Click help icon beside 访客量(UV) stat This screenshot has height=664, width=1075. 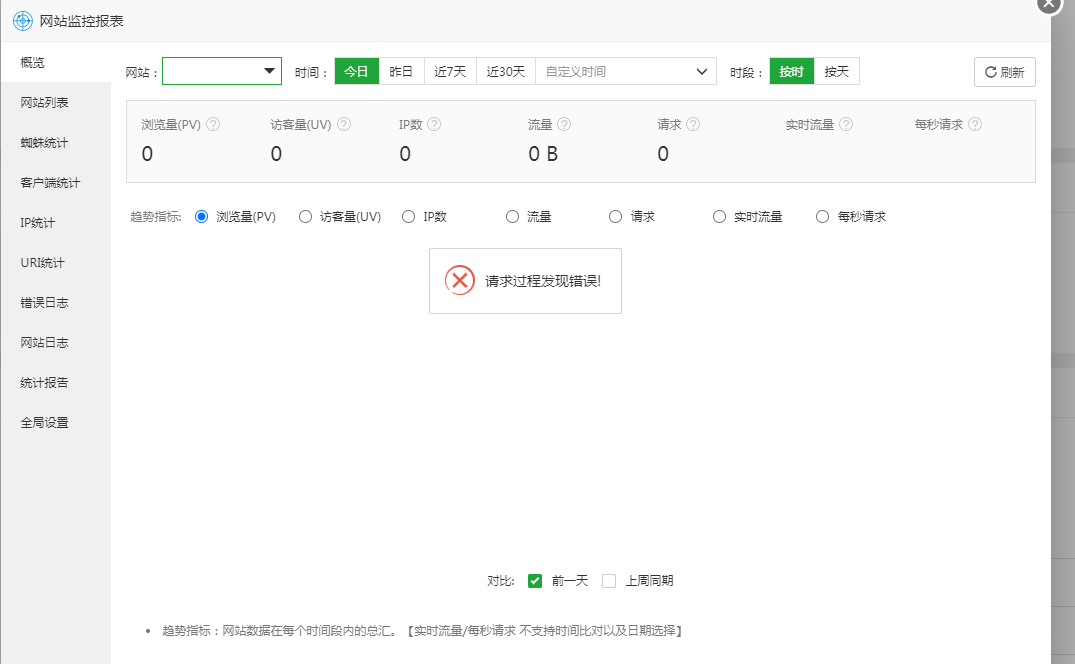tap(344, 125)
